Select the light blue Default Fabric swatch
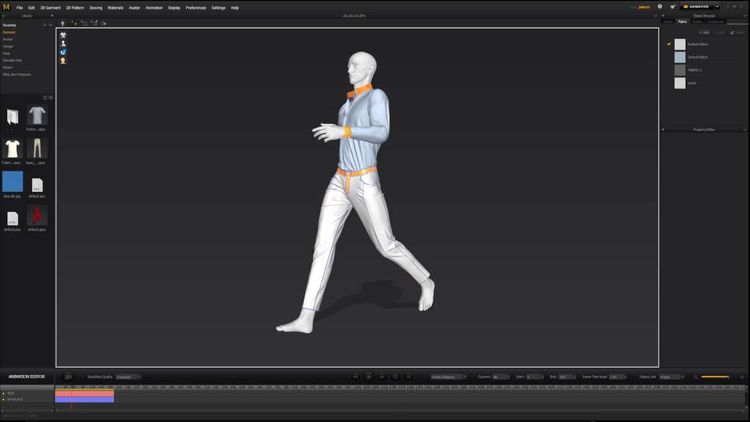The height and width of the screenshot is (422, 750). (680, 57)
